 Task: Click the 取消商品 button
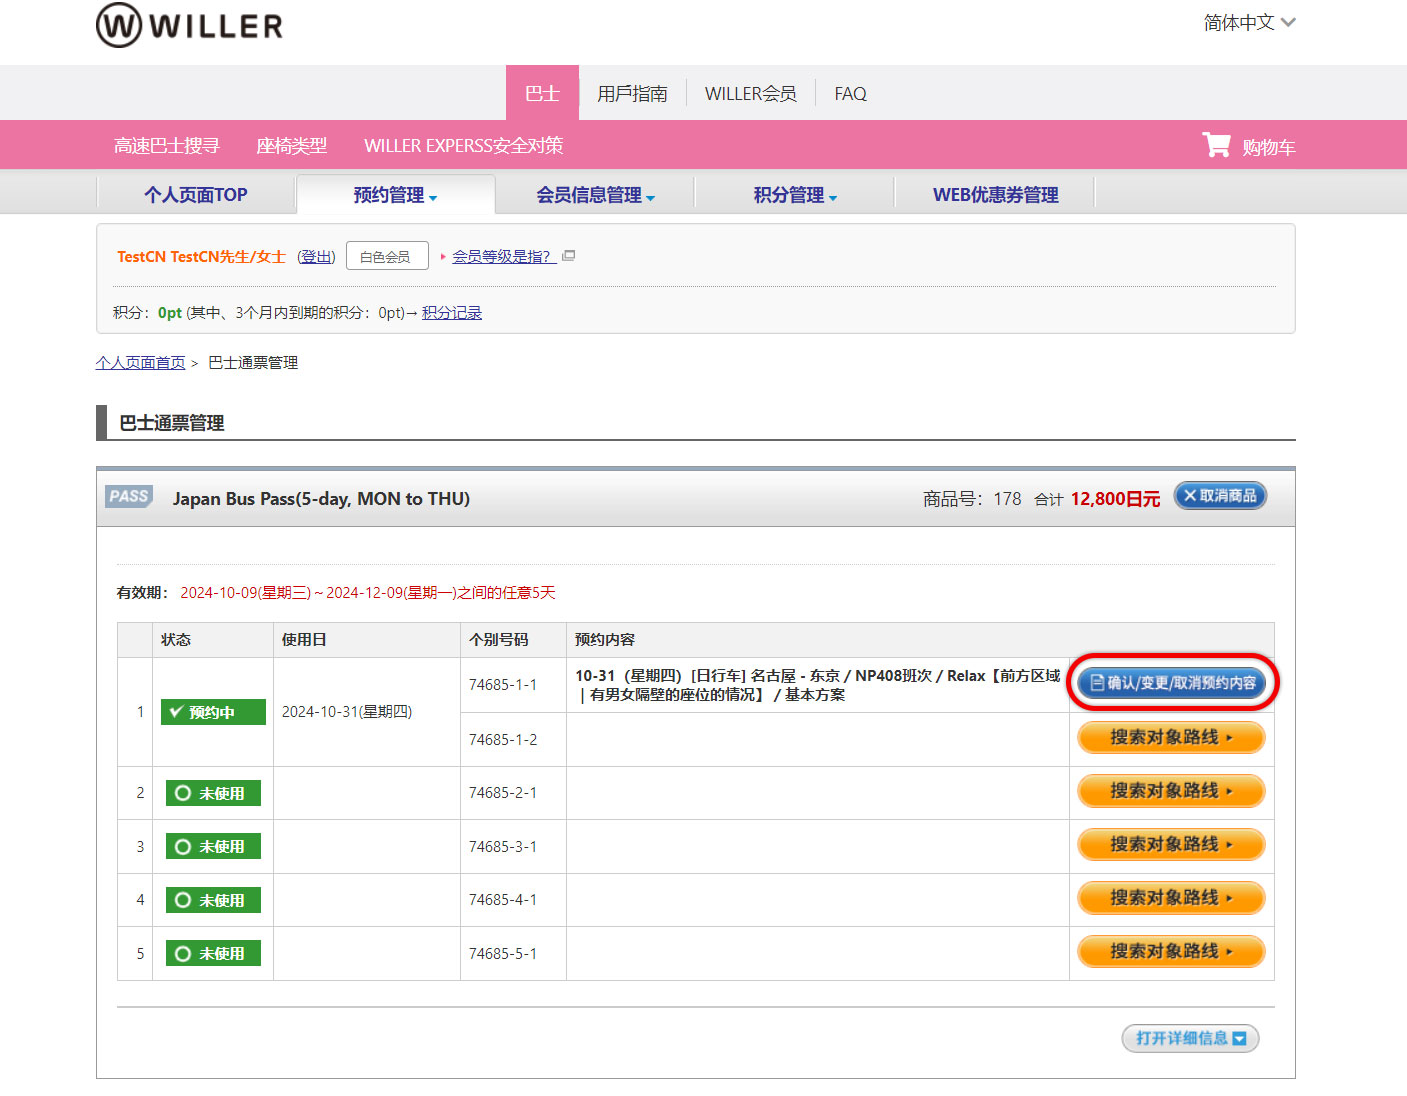(x=1220, y=496)
